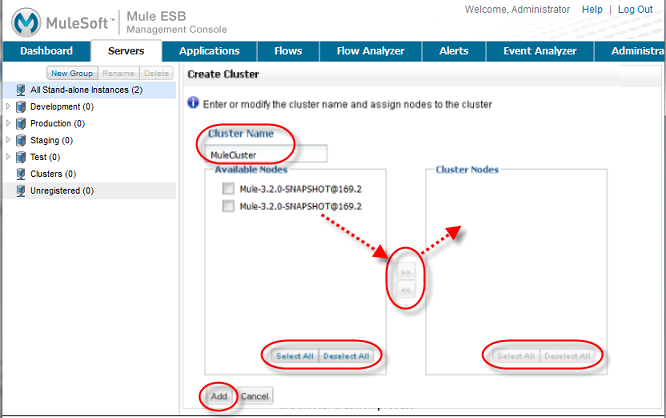
Task: Click the Unregistered server icon
Action: 21,191
